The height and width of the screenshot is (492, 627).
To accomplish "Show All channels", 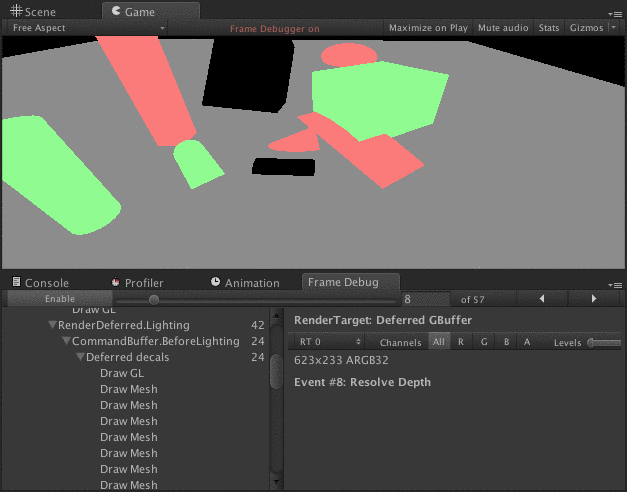I will [439, 342].
